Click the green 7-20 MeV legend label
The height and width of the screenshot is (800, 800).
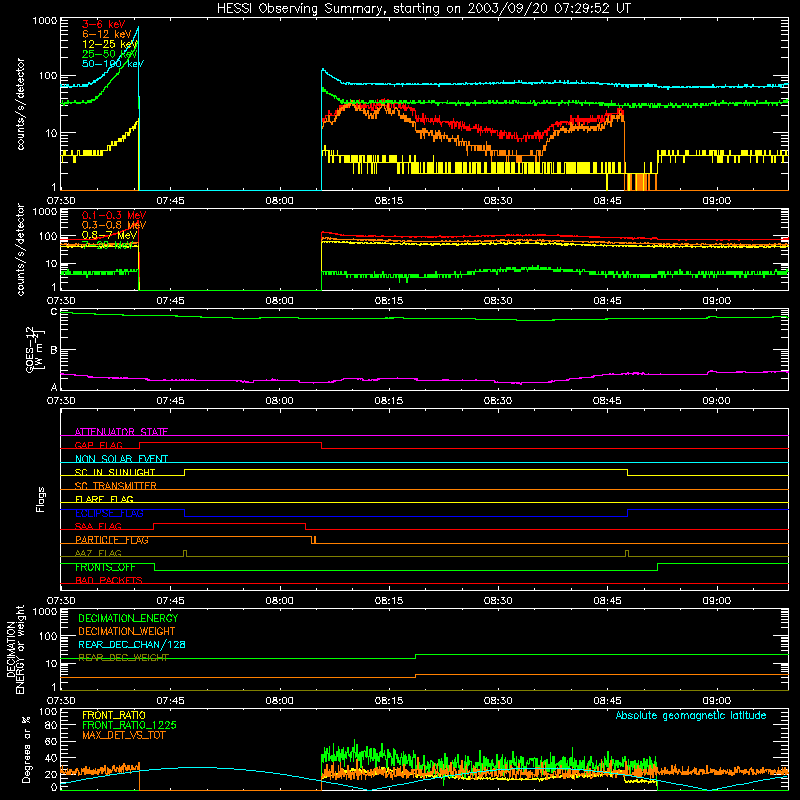(109, 245)
